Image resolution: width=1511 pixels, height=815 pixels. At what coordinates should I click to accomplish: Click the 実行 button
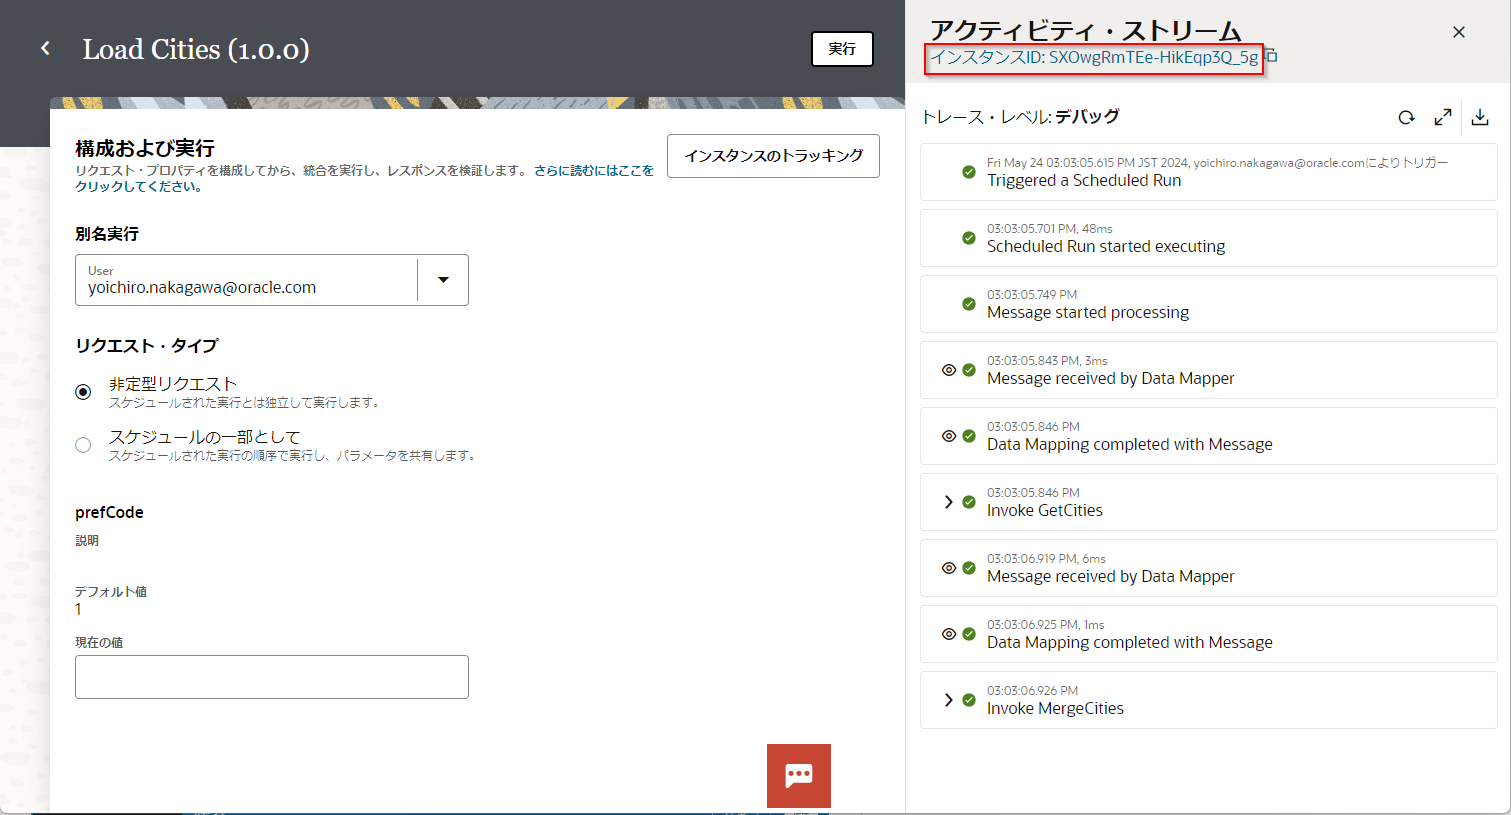pyautogui.click(x=841, y=49)
